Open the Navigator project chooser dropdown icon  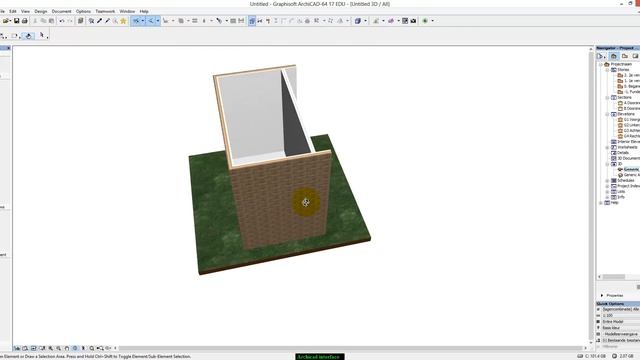pyautogui.click(x=602, y=56)
